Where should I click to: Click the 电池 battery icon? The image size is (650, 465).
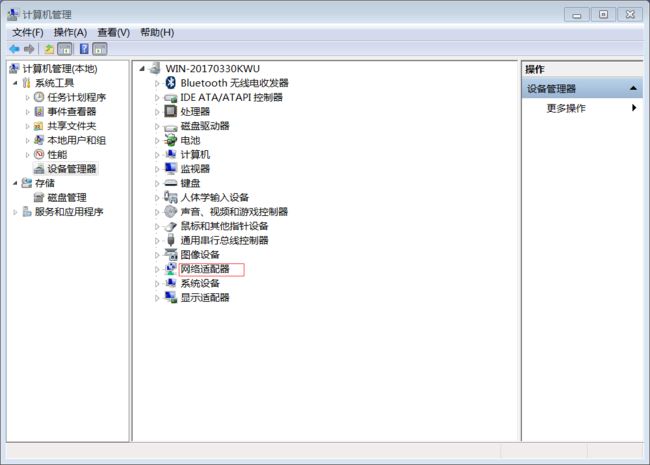pos(170,140)
